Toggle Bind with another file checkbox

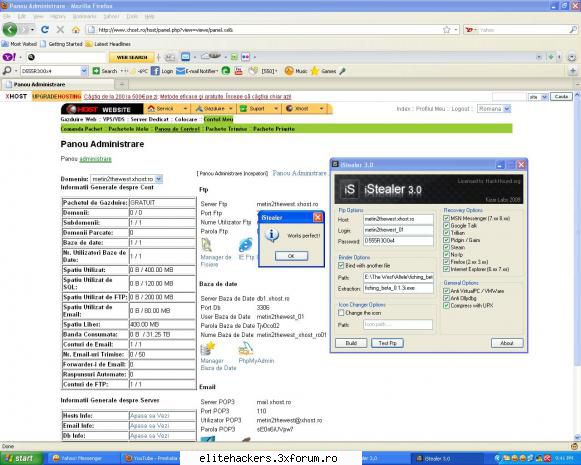(341, 265)
